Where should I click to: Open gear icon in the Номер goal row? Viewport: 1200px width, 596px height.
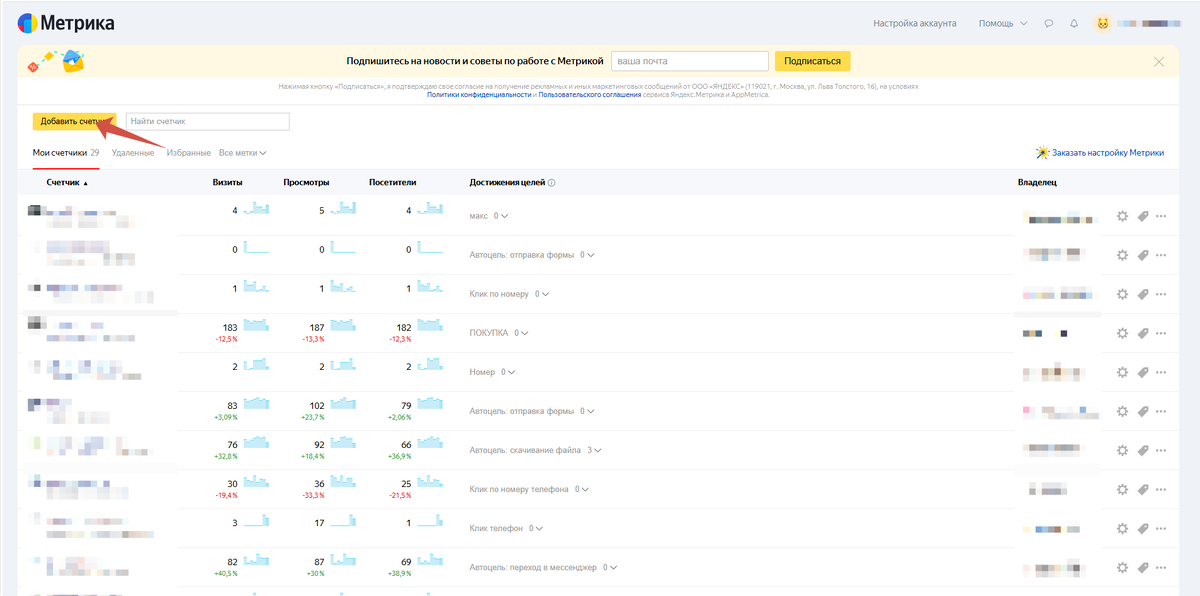coord(1122,373)
